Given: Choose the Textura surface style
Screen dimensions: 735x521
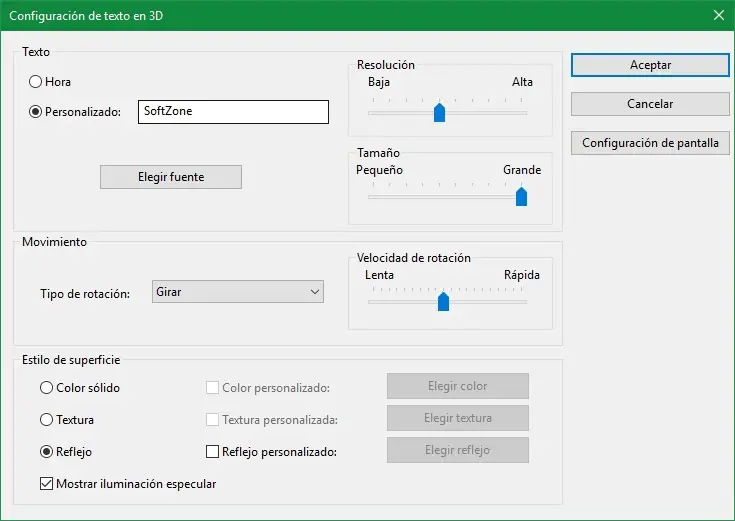Looking at the screenshot, I should click(47, 419).
